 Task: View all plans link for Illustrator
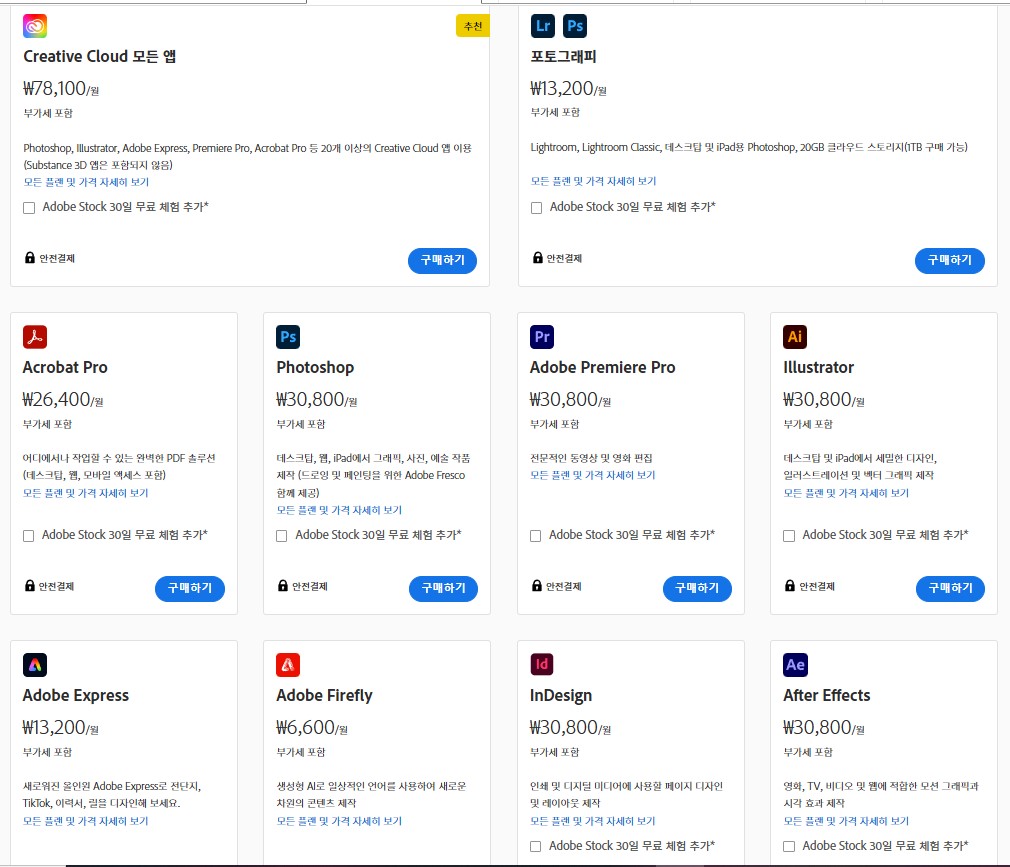[x=846, y=493]
